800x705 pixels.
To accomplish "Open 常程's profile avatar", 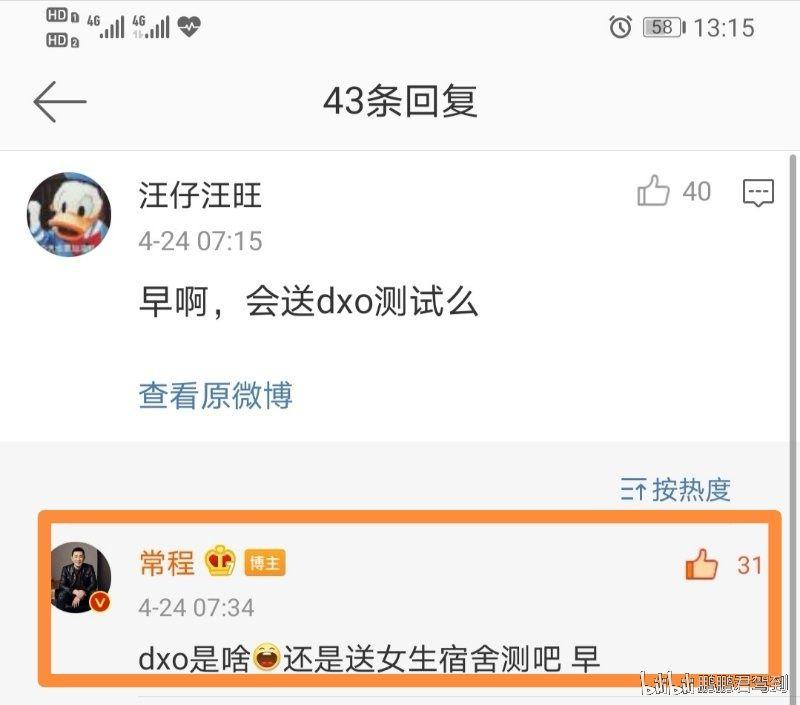I will coord(80,577).
